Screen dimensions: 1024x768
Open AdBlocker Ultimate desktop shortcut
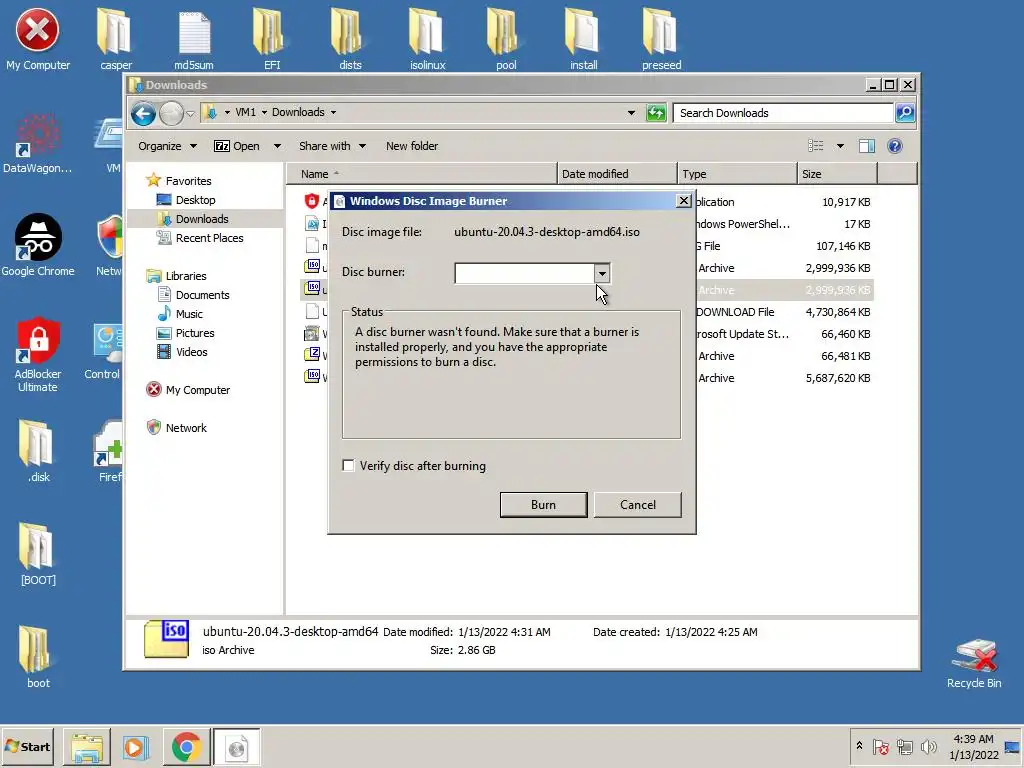coord(37,355)
